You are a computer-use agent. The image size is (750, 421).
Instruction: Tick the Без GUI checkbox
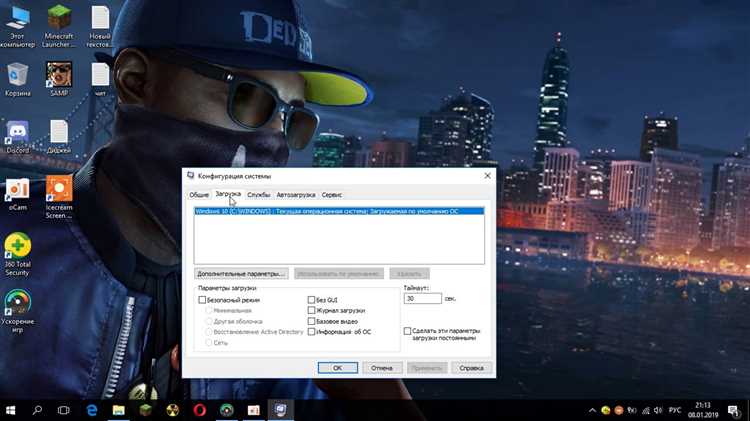(x=311, y=299)
